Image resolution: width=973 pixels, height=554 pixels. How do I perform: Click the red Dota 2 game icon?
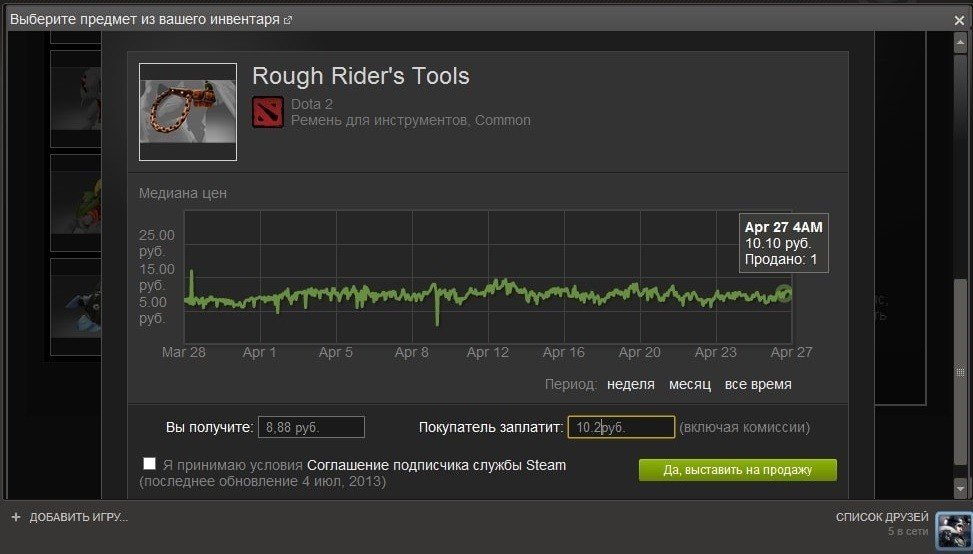(x=268, y=112)
